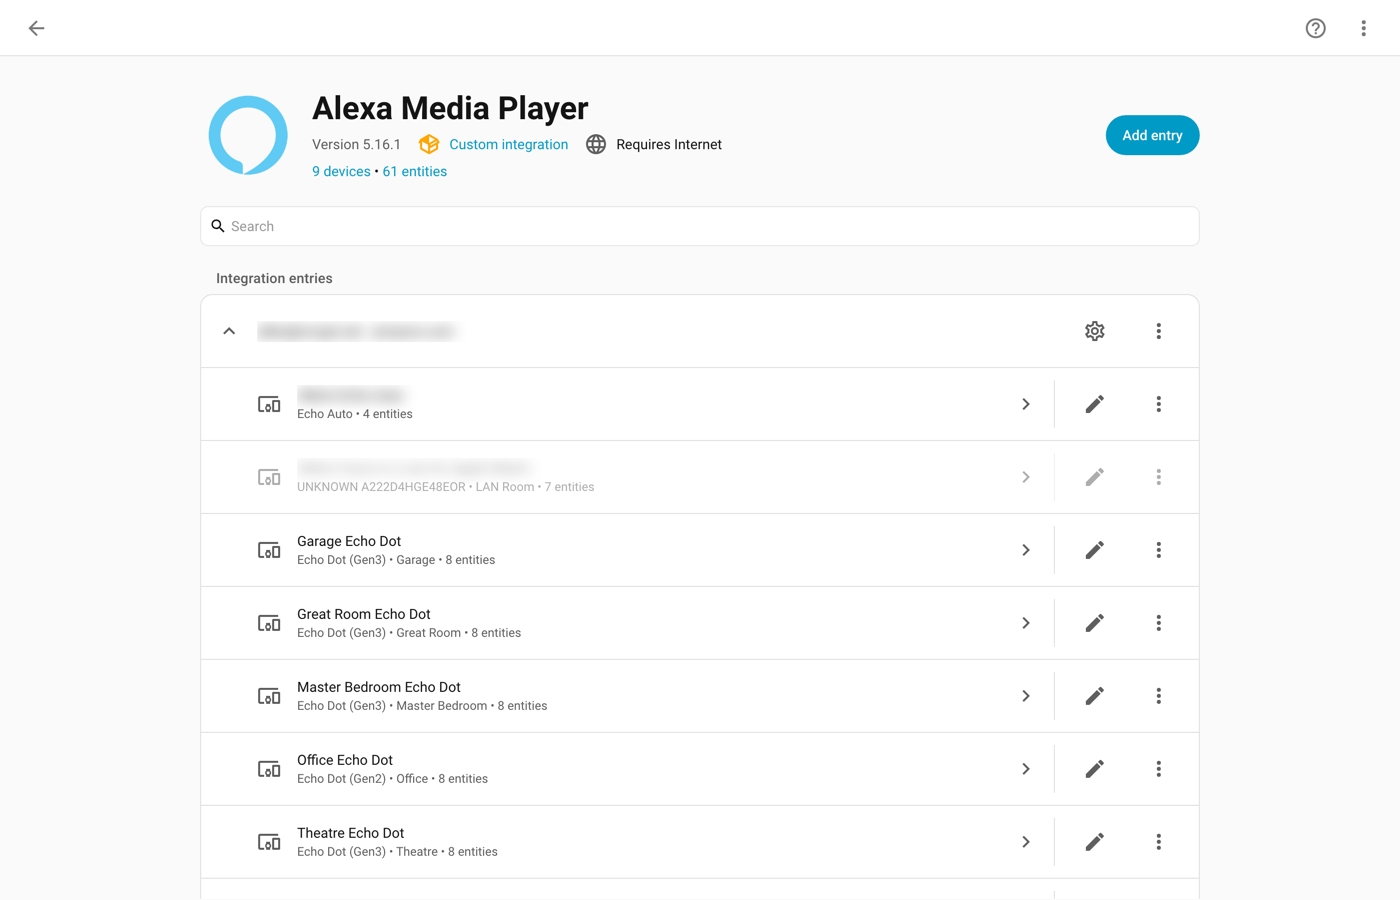Edit the Echo Auto device name
1400x900 pixels.
coord(1095,404)
